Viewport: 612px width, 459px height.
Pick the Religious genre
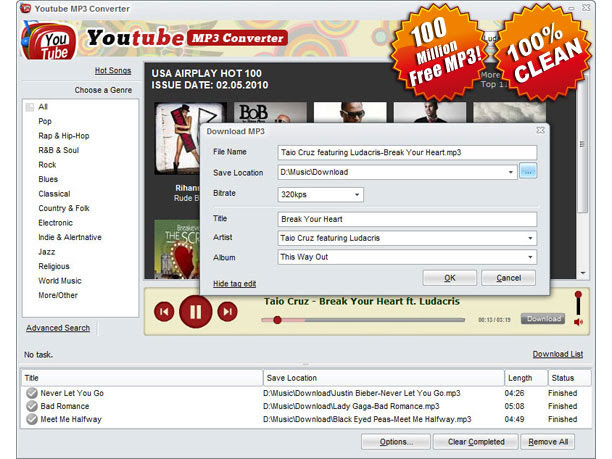pyautogui.click(x=54, y=266)
